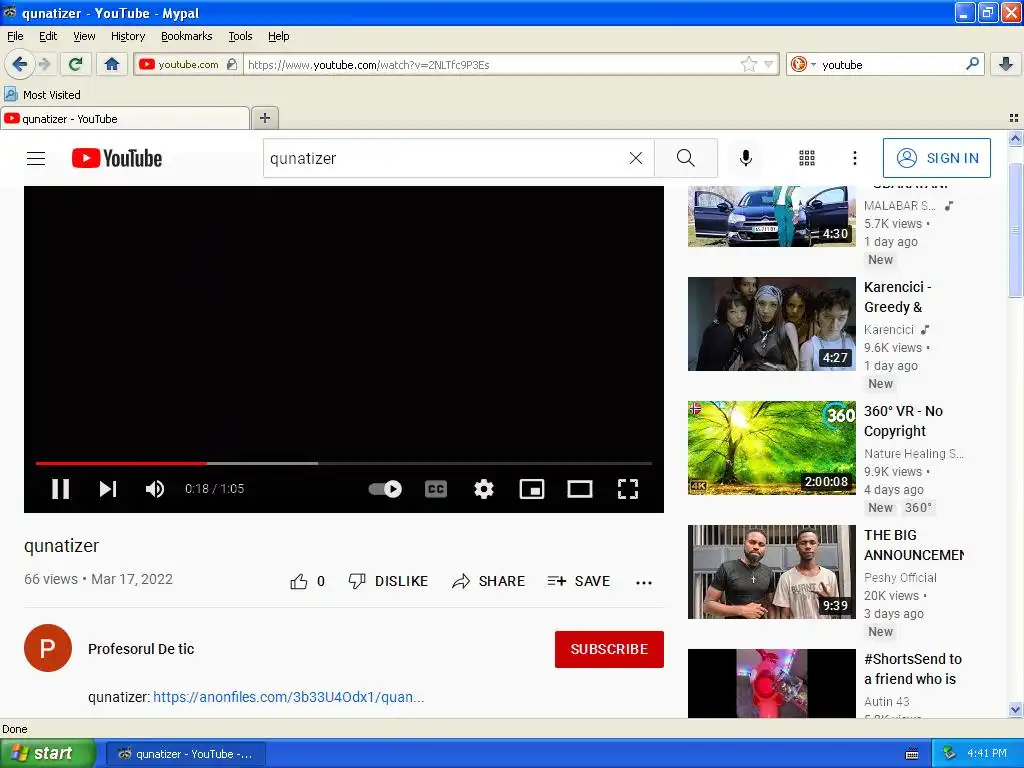This screenshot has height=768, width=1024.
Task: Open YouTube settings three-dot menu
Action: (x=855, y=158)
